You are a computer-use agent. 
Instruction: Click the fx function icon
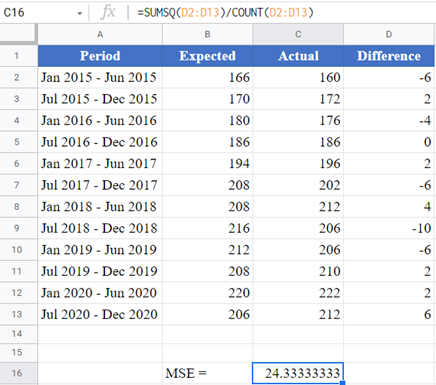pyautogui.click(x=108, y=13)
